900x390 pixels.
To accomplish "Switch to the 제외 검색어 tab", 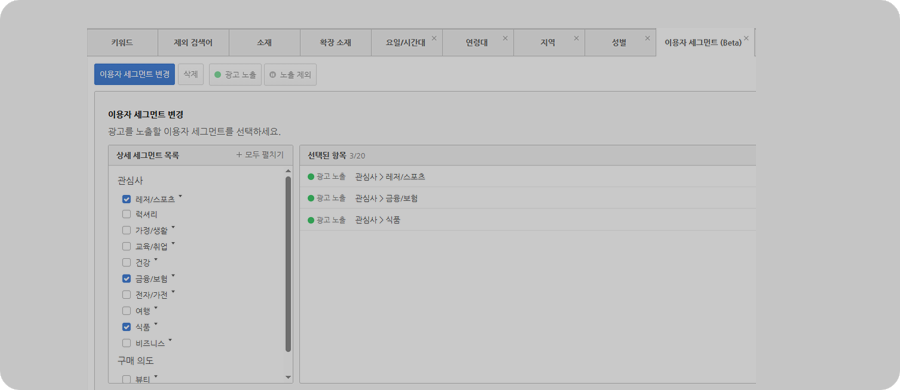I will [x=193, y=43].
